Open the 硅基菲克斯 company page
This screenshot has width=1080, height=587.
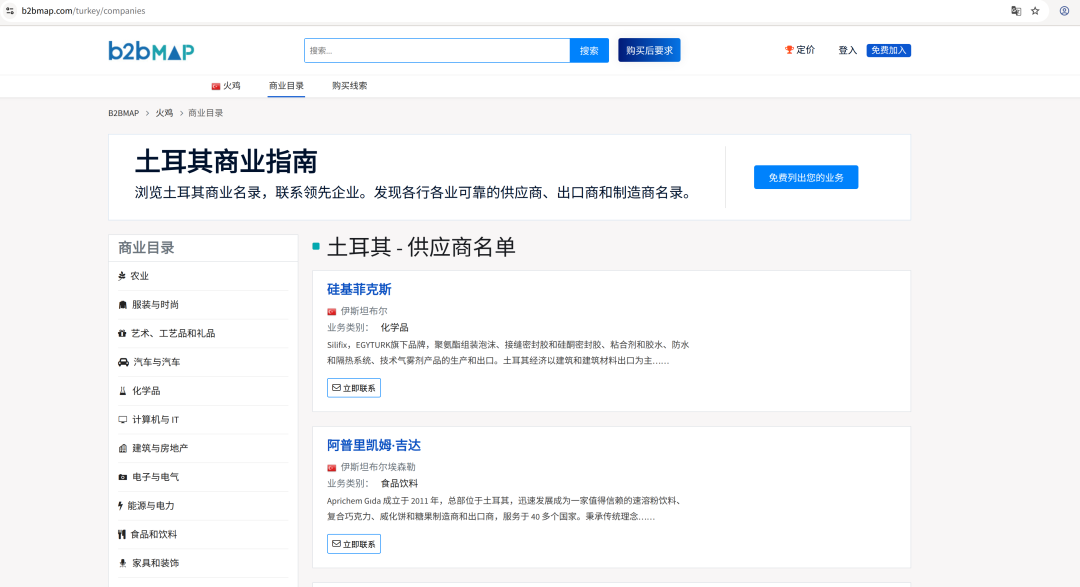coord(360,289)
